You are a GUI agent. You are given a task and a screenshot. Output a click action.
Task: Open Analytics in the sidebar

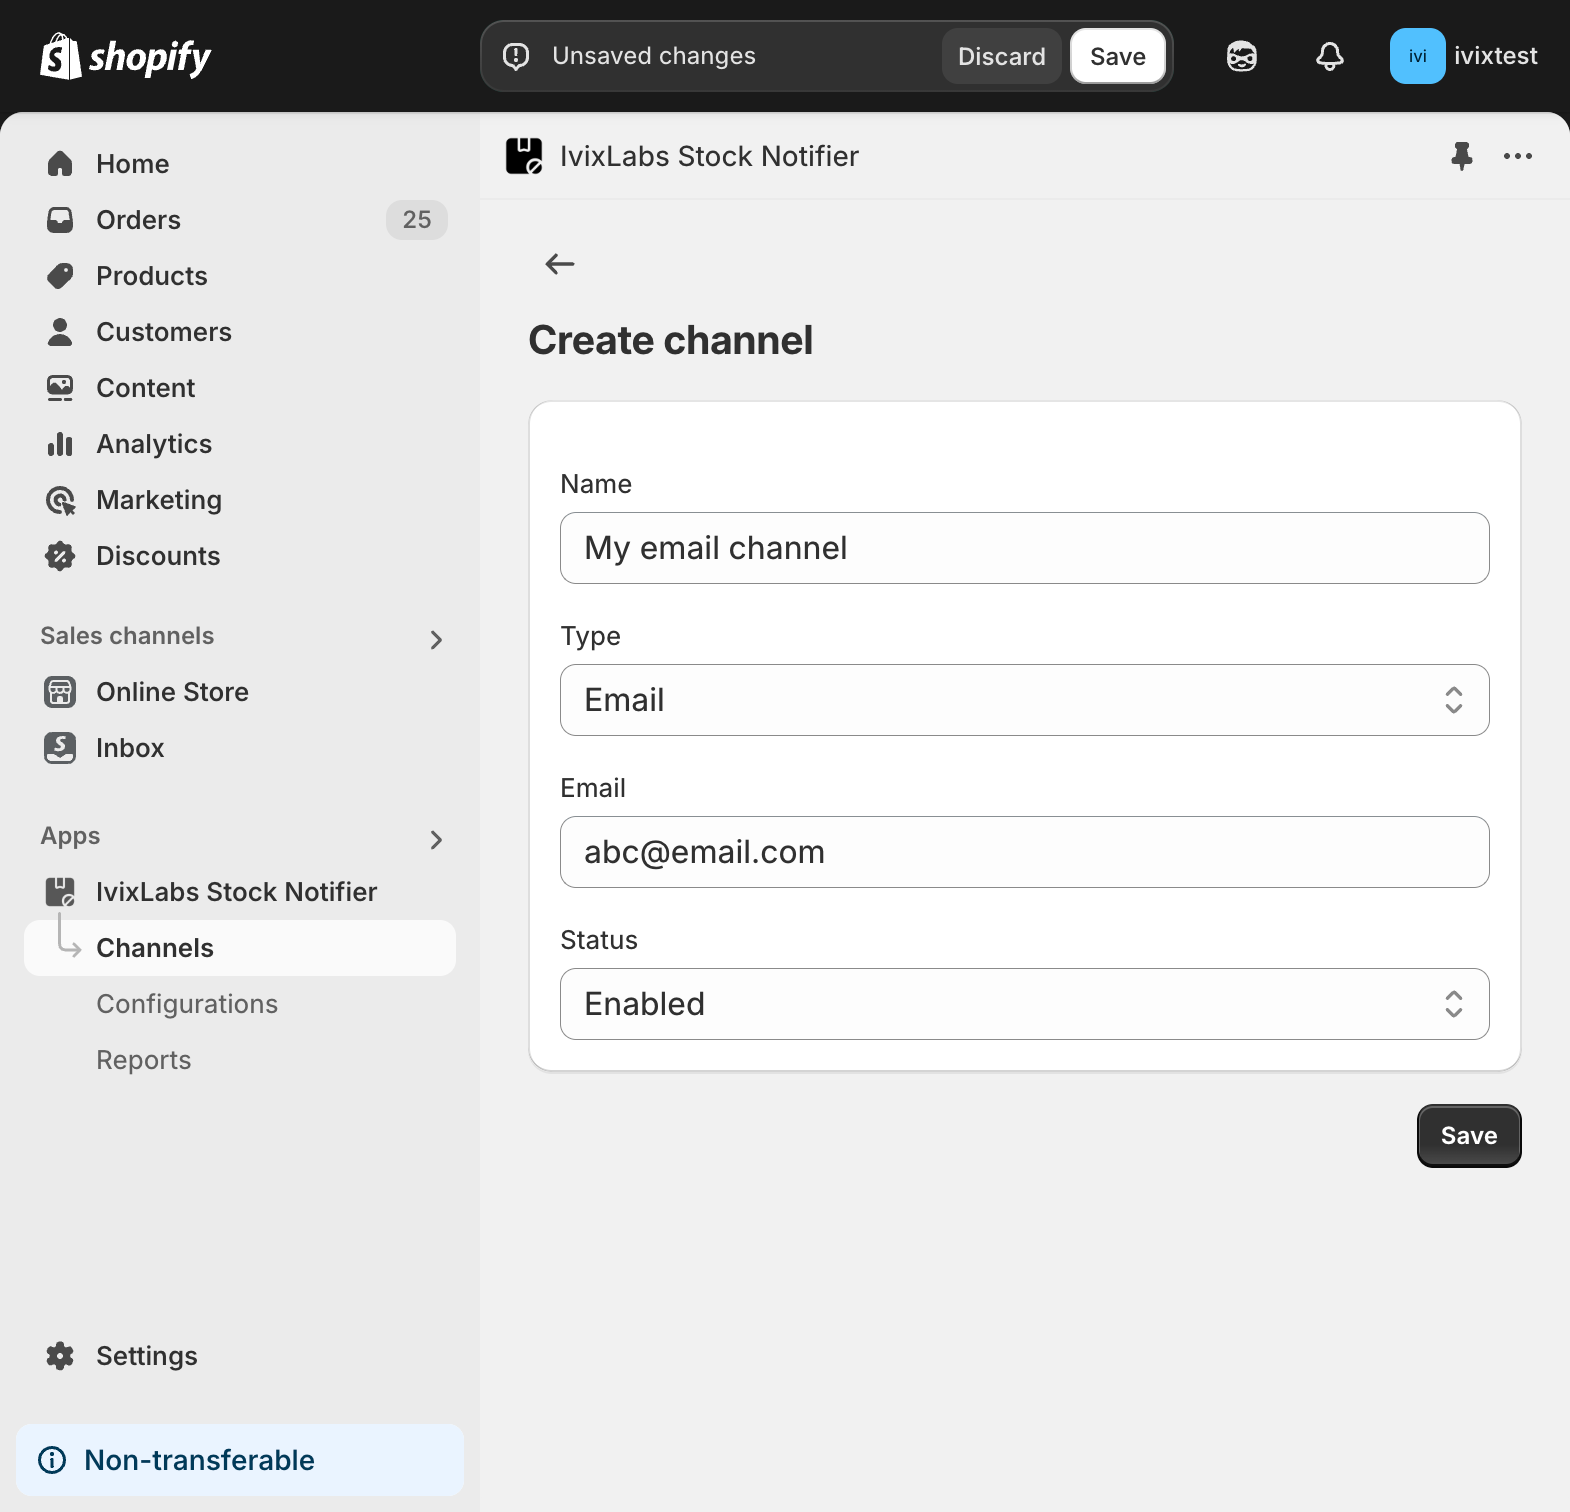coord(240,444)
